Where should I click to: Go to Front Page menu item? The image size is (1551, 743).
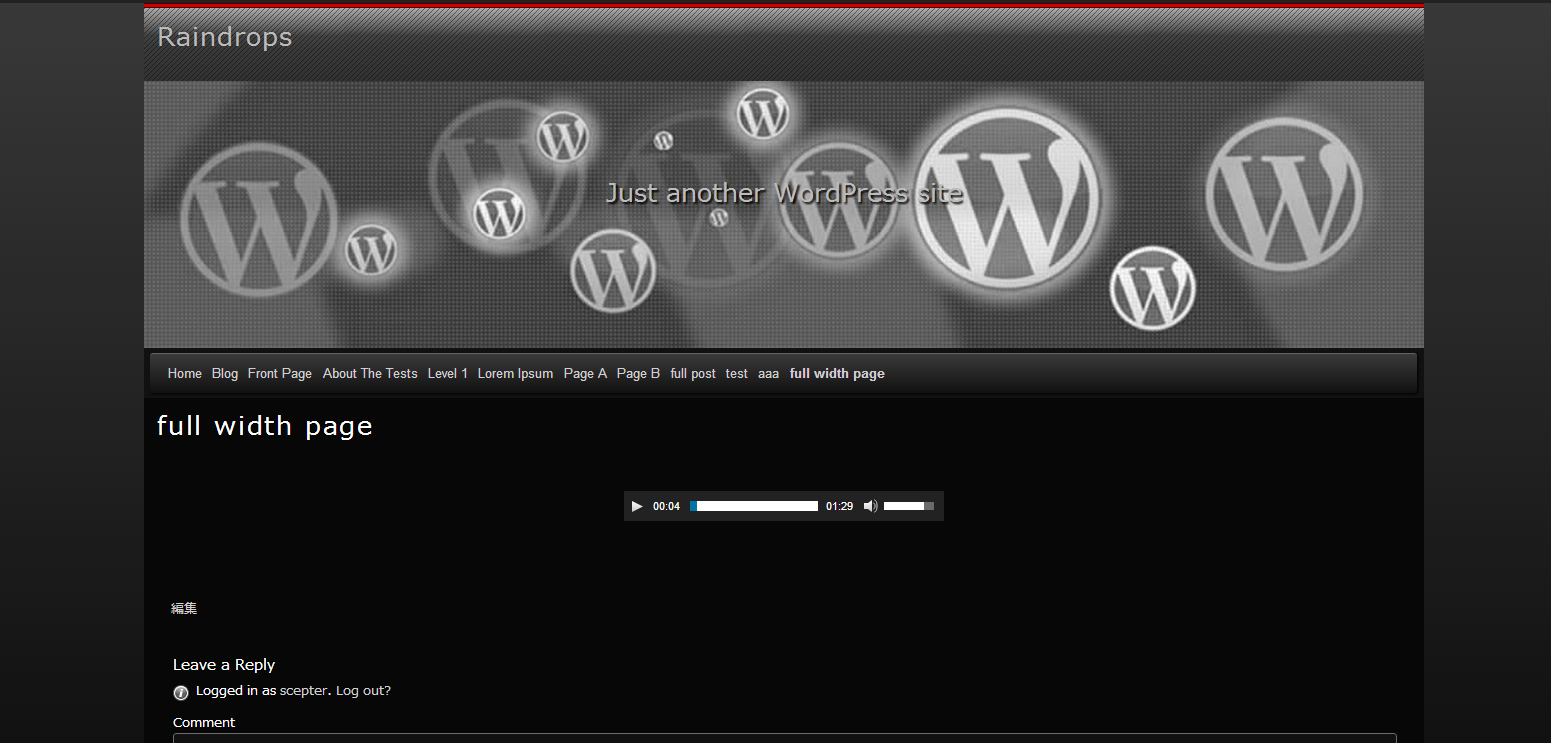click(x=280, y=373)
